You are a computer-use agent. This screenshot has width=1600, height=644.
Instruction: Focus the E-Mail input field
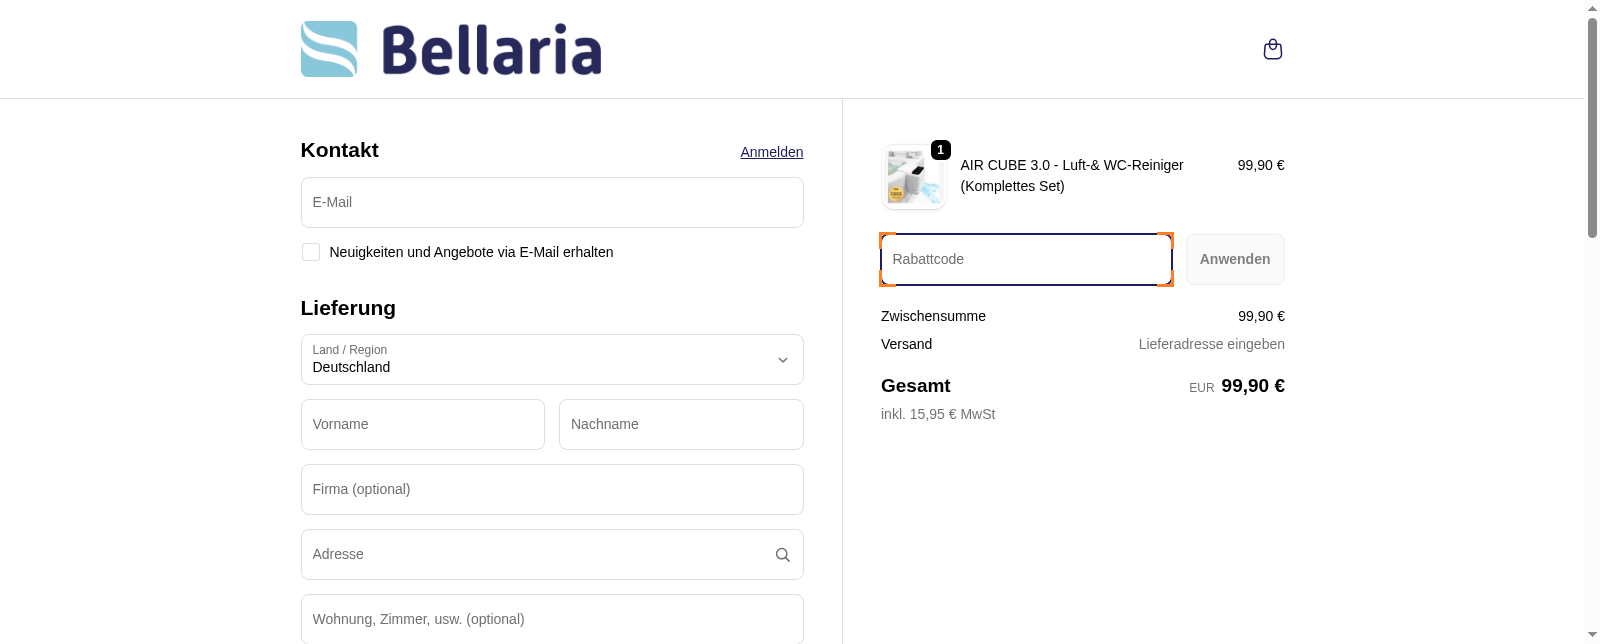[x=552, y=202]
